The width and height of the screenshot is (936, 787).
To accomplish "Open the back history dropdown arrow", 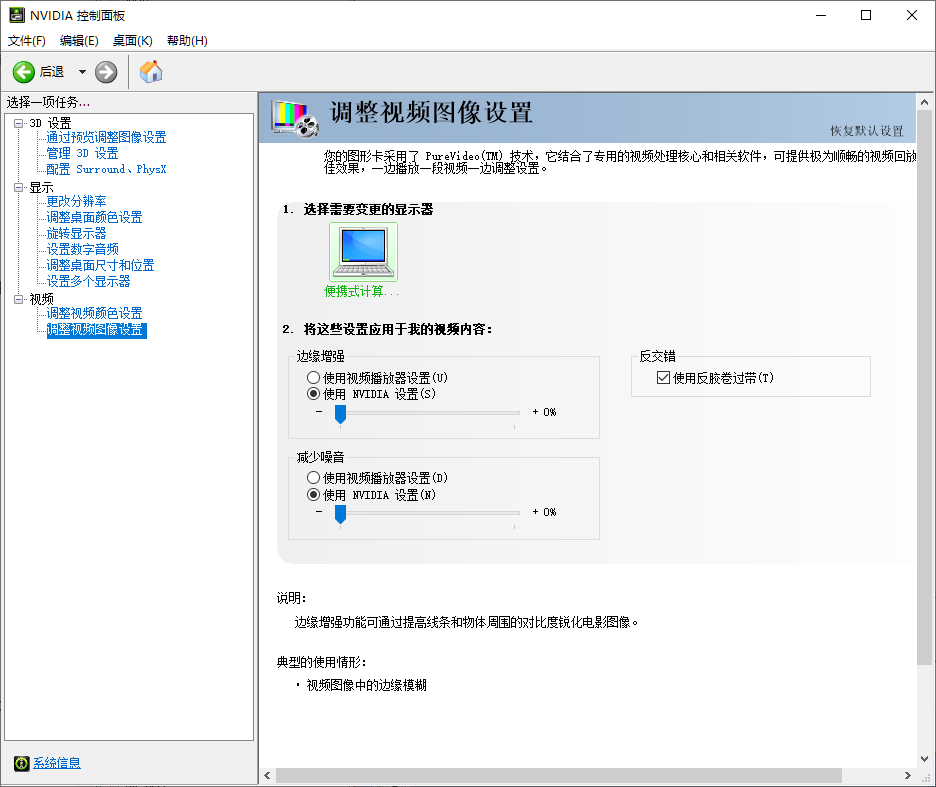I will pos(82,72).
